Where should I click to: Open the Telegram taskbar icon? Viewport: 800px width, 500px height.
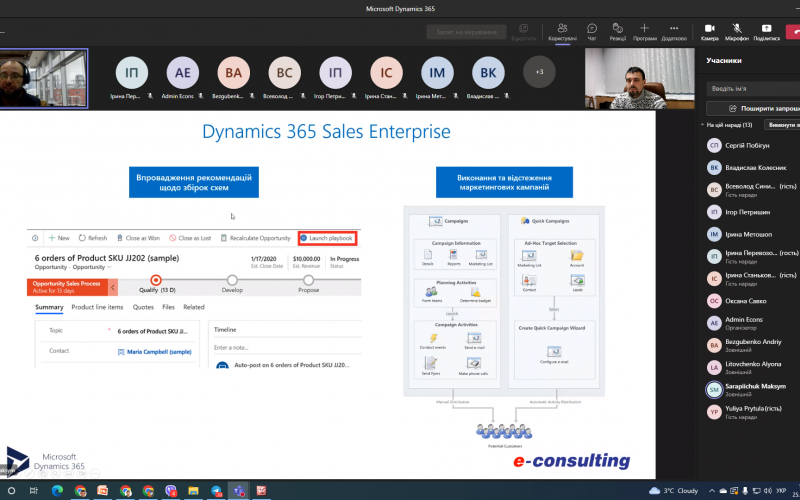[x=216, y=491]
